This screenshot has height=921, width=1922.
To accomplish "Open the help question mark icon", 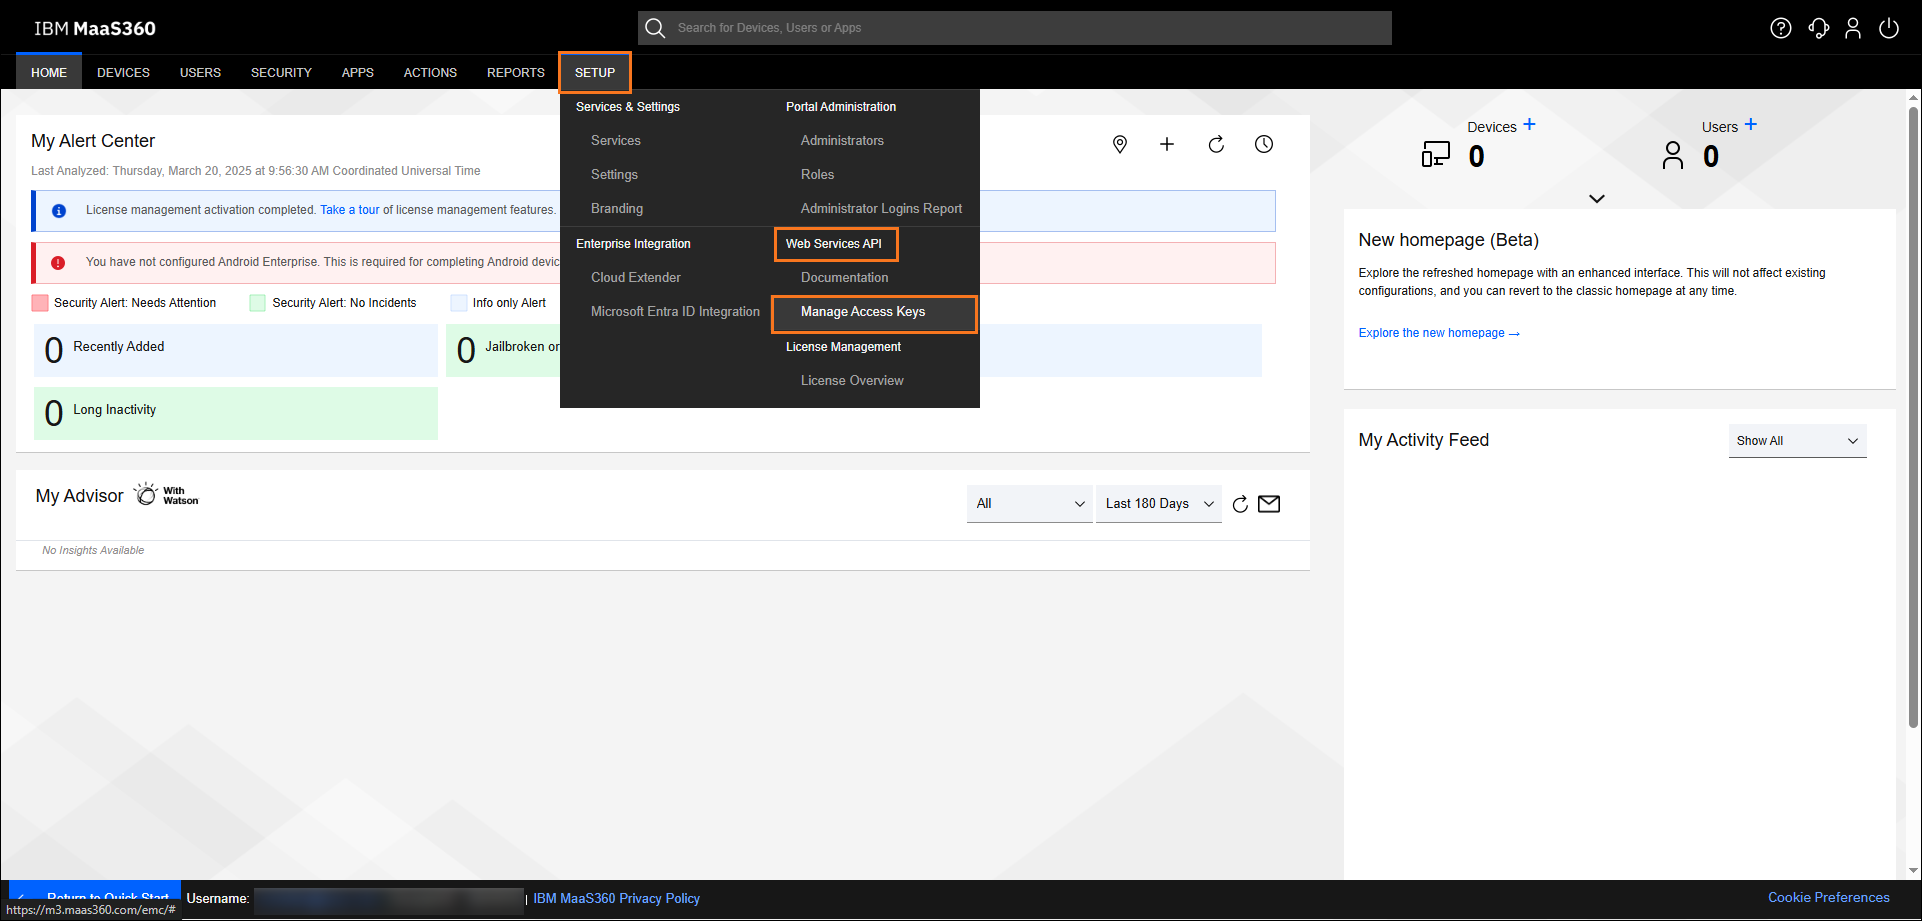I will point(1780,28).
